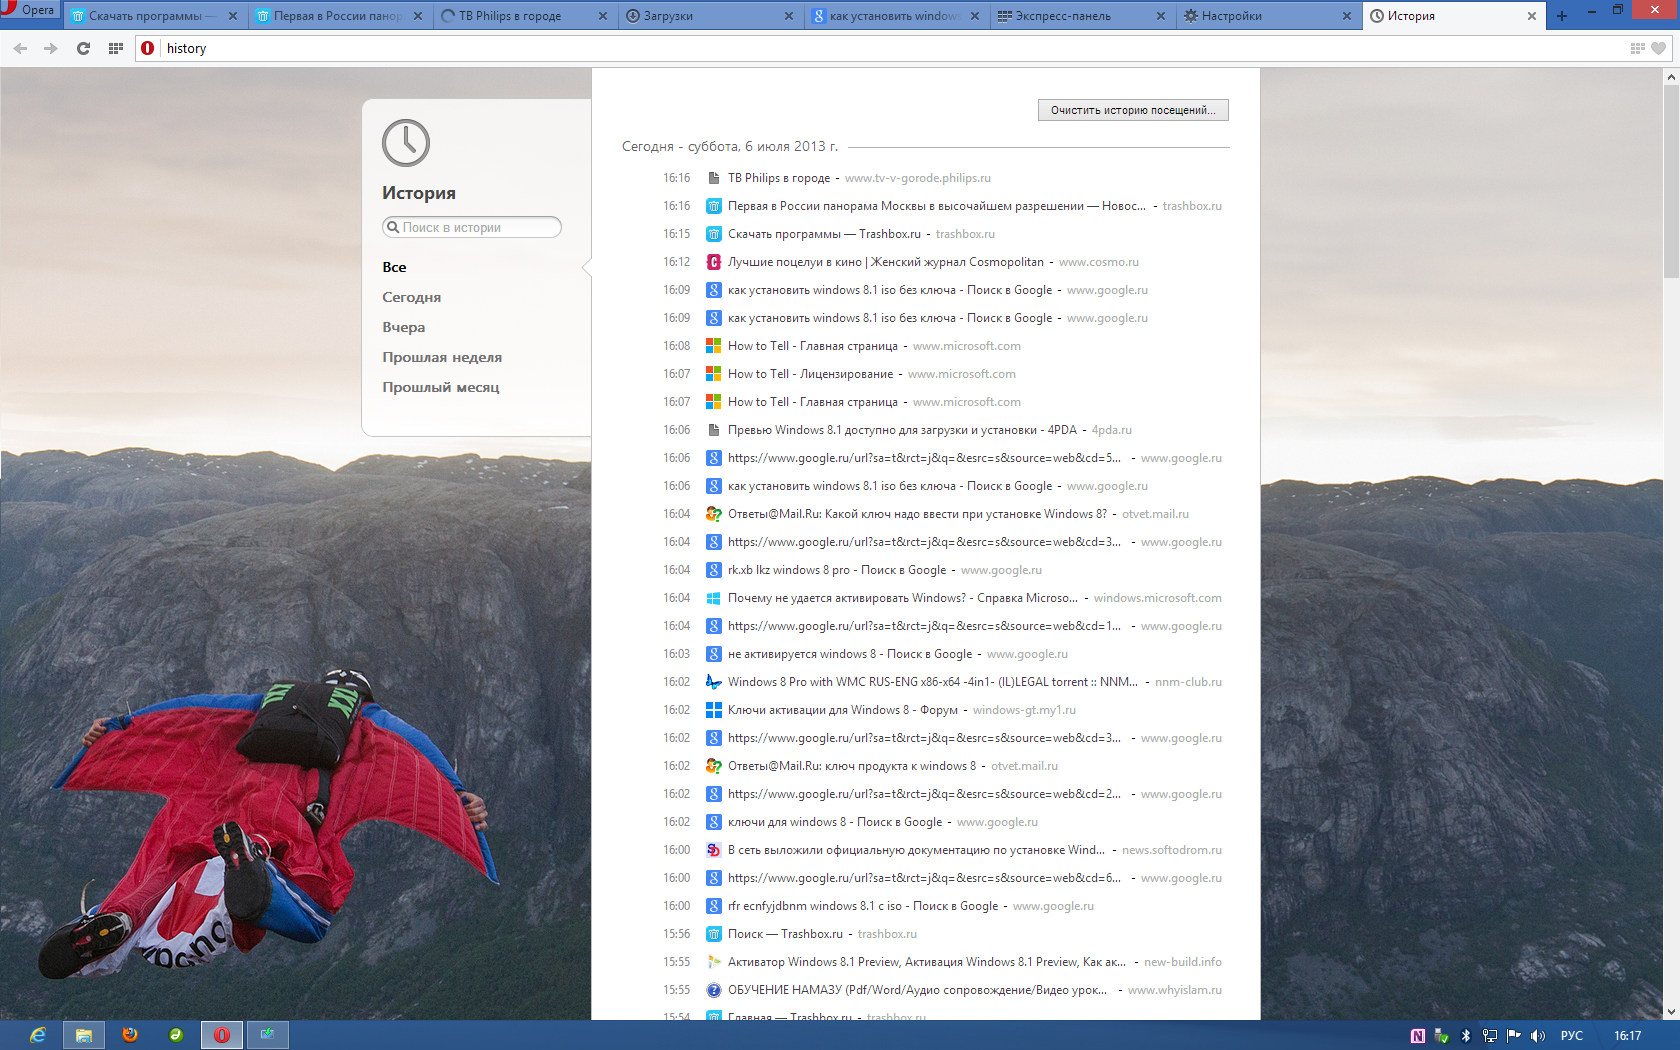Select the 'Прошлая неделя' history filter

(x=442, y=357)
